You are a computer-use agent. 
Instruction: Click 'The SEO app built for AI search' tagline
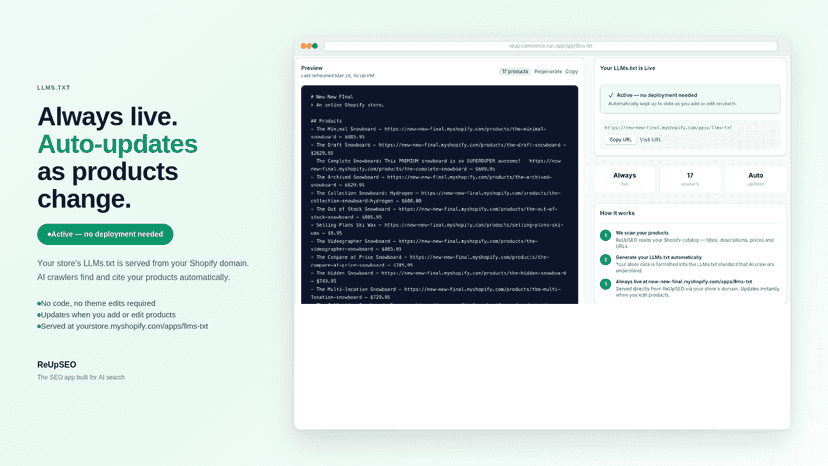coord(81,377)
